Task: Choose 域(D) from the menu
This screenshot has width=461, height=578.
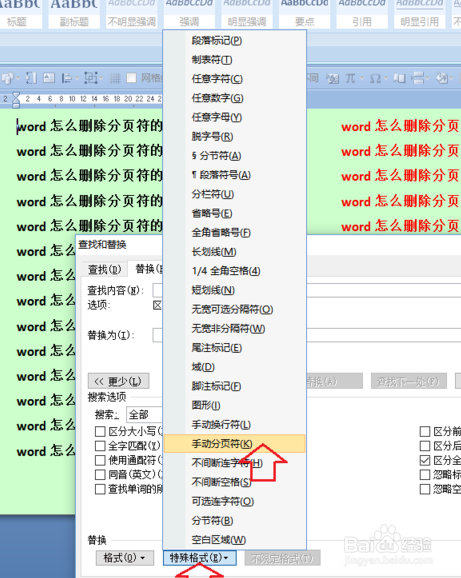Action: pyautogui.click(x=235, y=367)
